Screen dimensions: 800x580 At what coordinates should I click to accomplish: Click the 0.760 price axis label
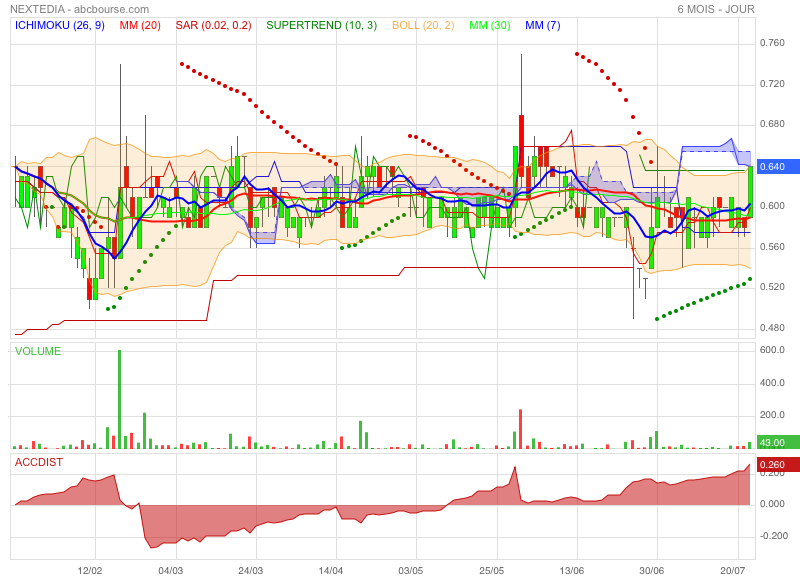pyautogui.click(x=772, y=43)
